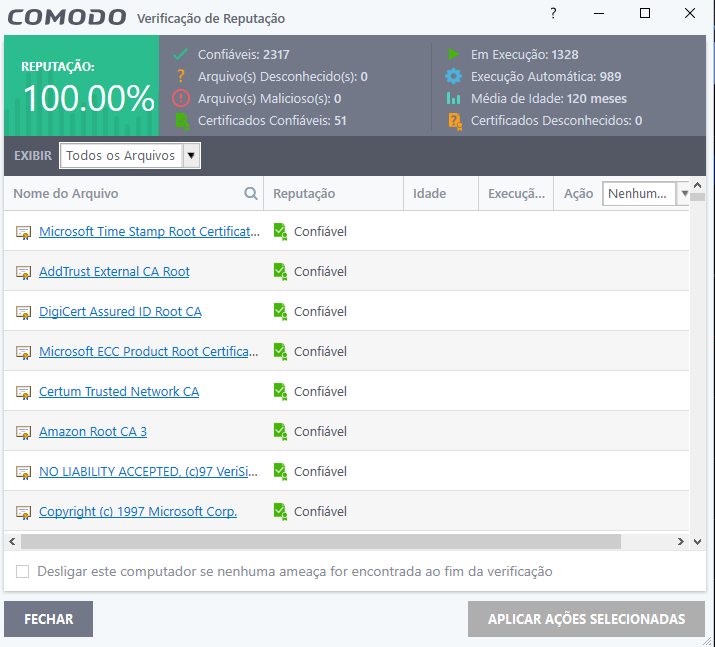The image size is (715, 647).
Task: Click certificate icon beside DigiCert Assured ID Root CA
Action: [24, 313]
